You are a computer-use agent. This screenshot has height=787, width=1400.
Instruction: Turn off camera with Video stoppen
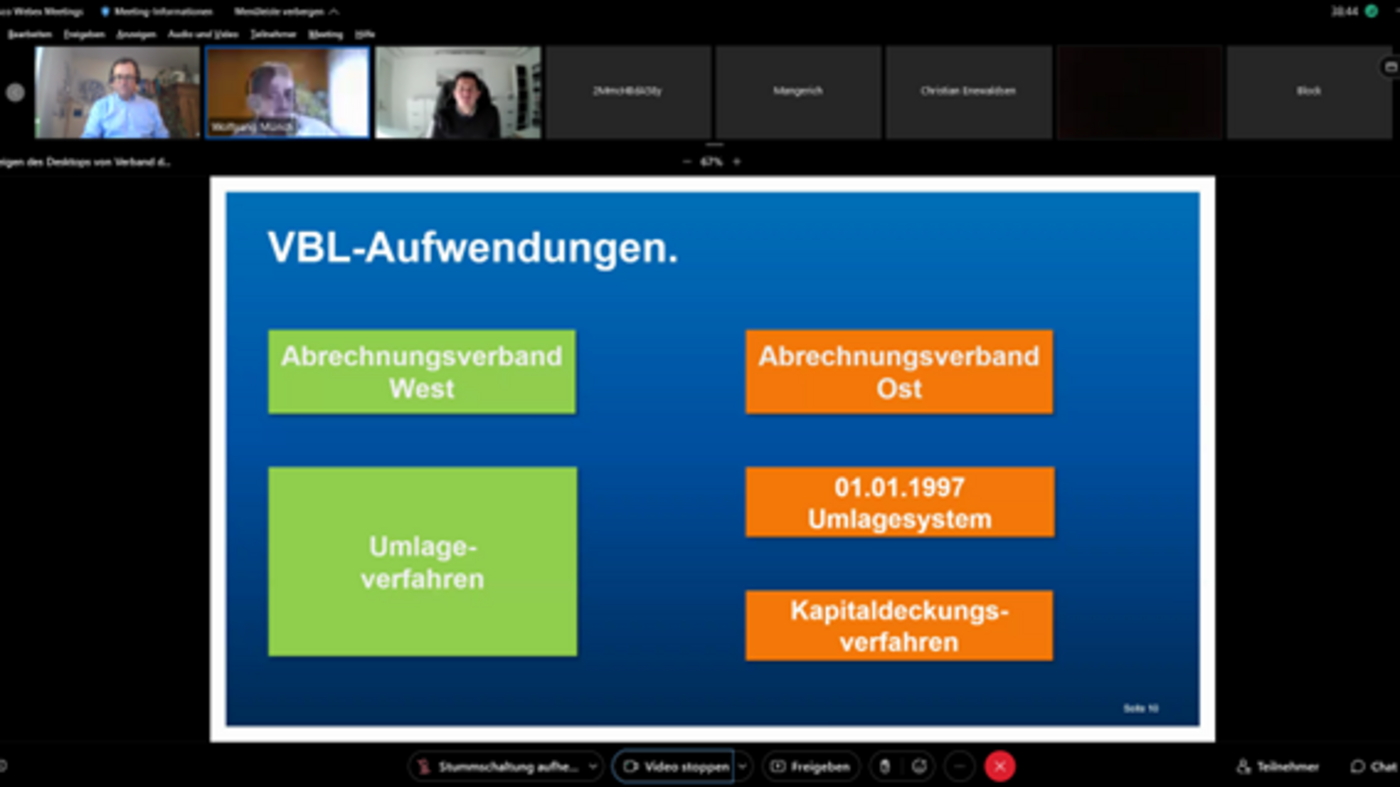(674, 767)
